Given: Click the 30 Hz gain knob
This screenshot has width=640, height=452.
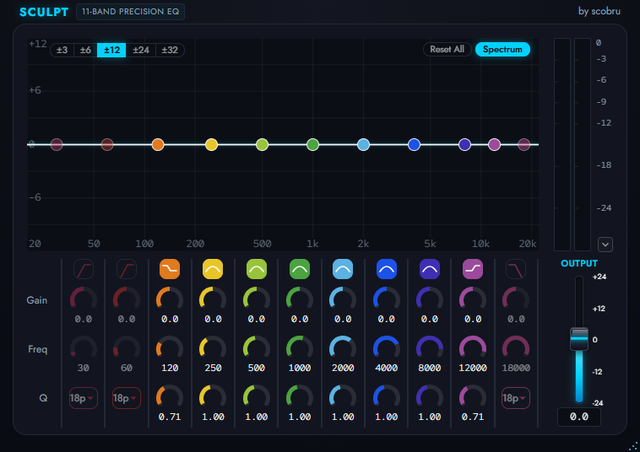Looking at the screenshot, I should pos(83,300).
